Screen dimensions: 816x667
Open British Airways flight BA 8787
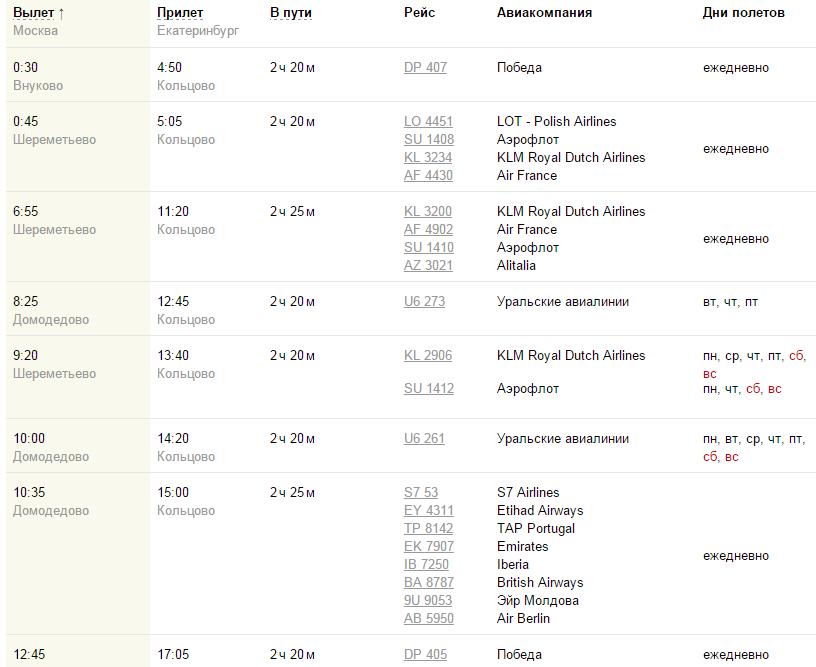pyautogui.click(x=429, y=583)
